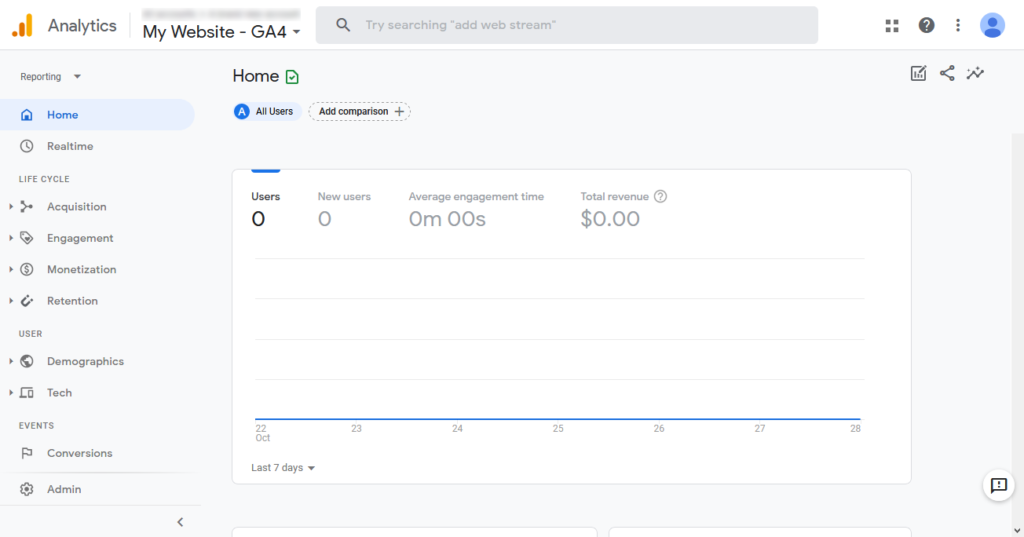Go to the Realtime report
This screenshot has width=1024, height=537.
click(70, 146)
